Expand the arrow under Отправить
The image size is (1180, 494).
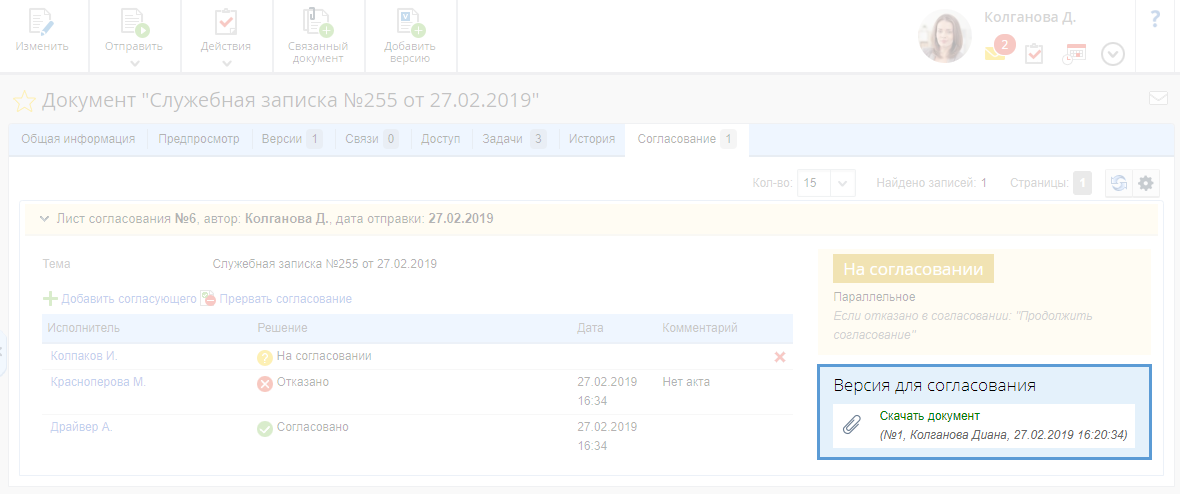point(134,63)
